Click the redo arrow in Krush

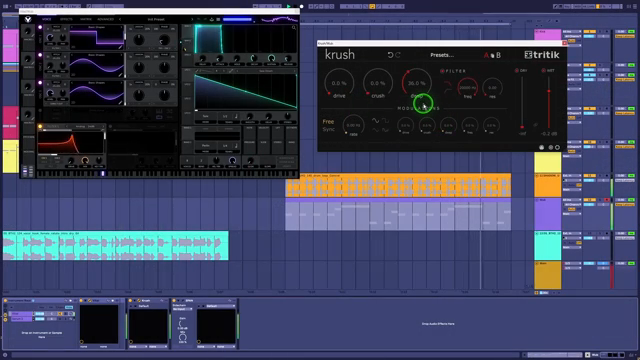[x=398, y=55]
